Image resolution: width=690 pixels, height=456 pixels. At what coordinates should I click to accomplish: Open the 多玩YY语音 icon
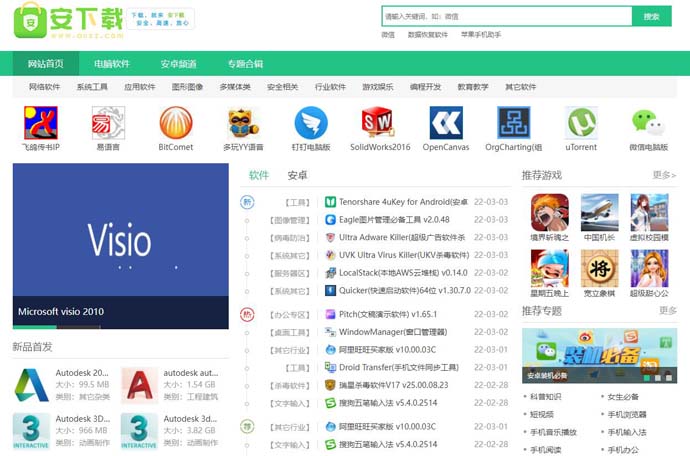point(243,123)
